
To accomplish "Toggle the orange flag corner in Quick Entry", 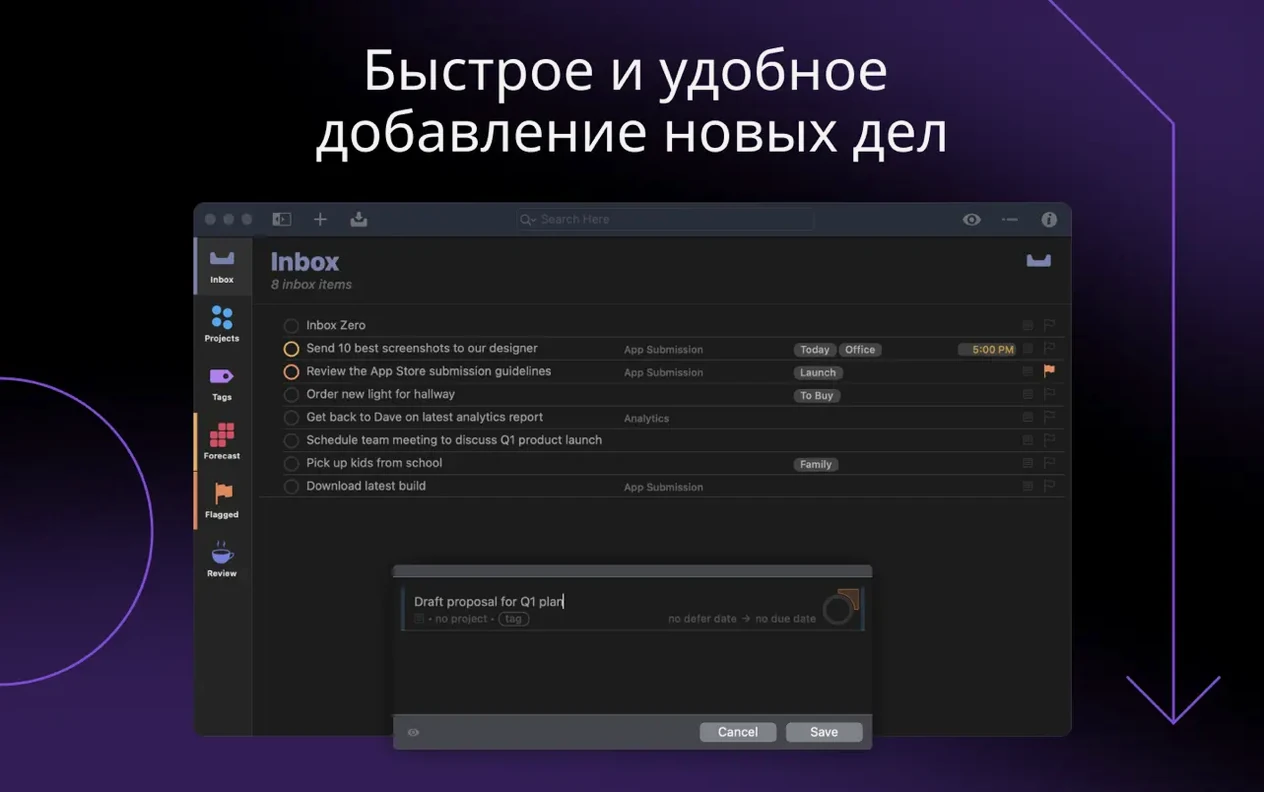I will [x=851, y=597].
